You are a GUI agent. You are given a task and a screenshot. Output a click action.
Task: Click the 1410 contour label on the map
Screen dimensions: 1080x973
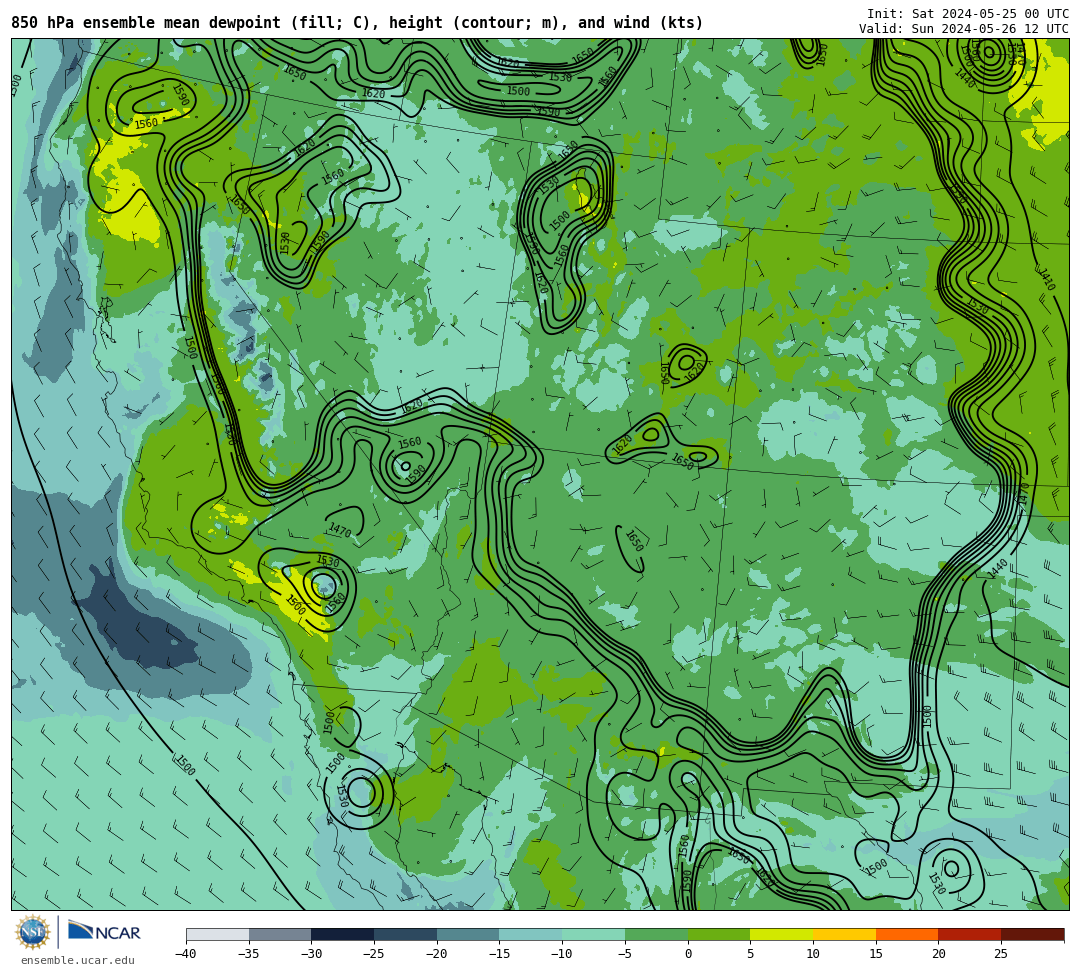(x=1046, y=279)
